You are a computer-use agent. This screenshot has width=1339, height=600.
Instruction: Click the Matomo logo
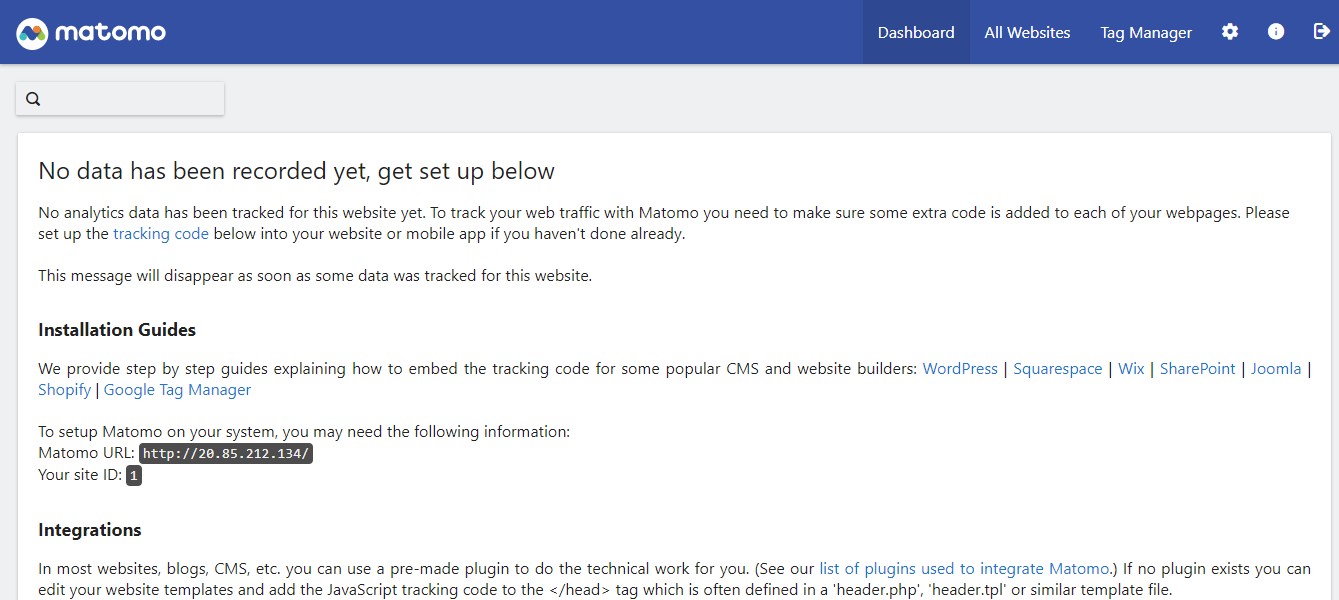tap(91, 33)
